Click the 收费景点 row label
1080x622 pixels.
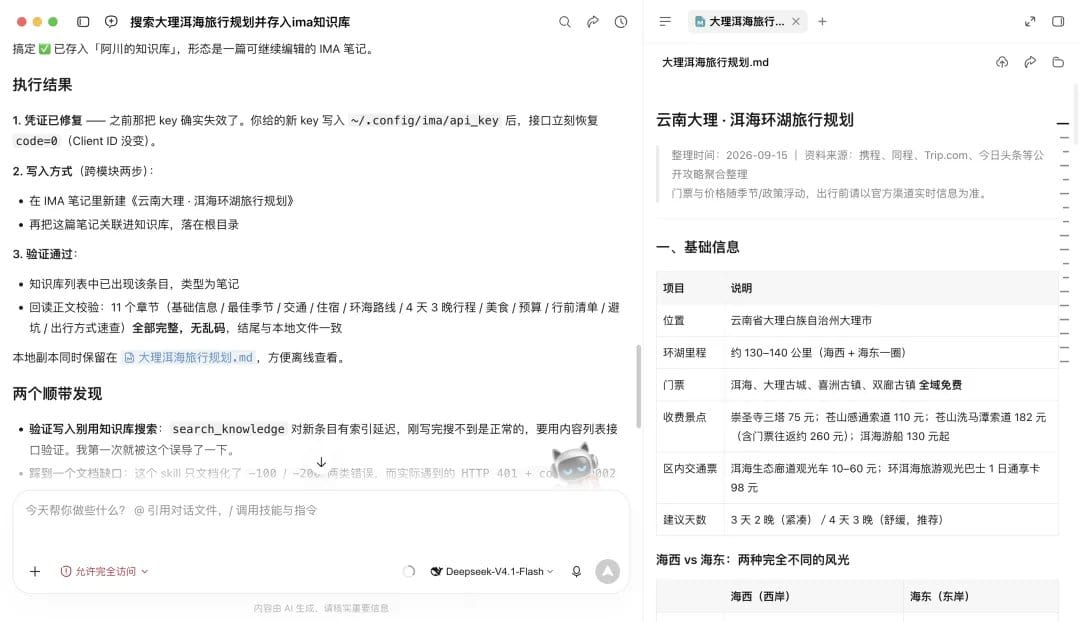coord(685,417)
